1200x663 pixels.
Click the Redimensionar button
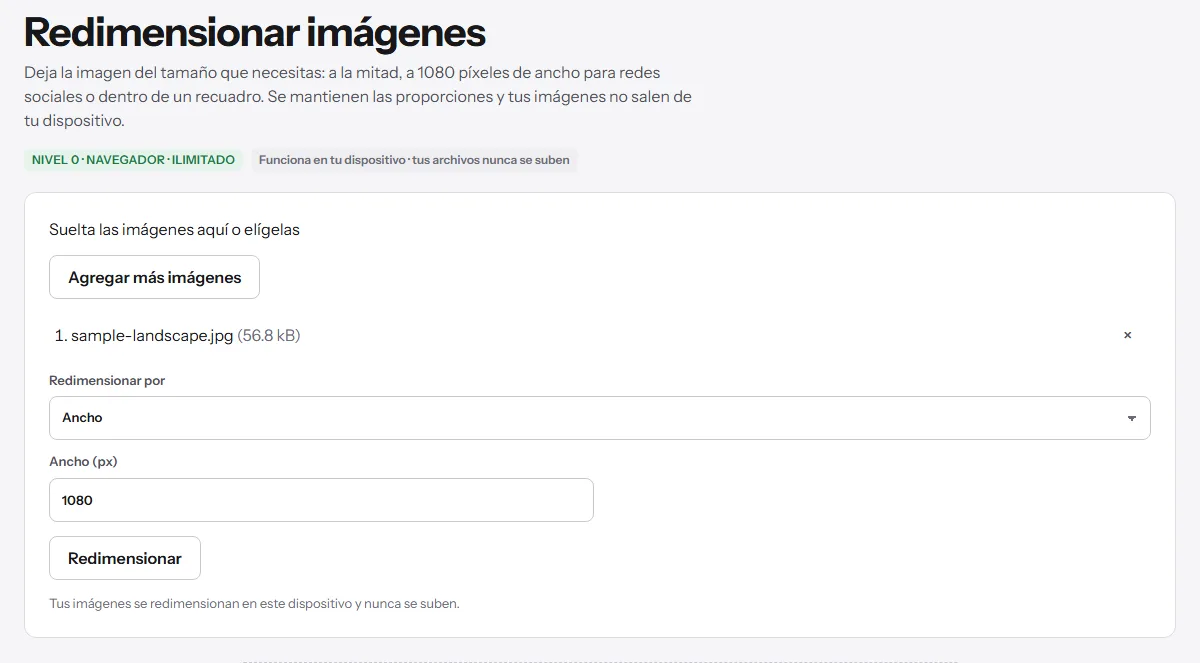[x=125, y=558]
